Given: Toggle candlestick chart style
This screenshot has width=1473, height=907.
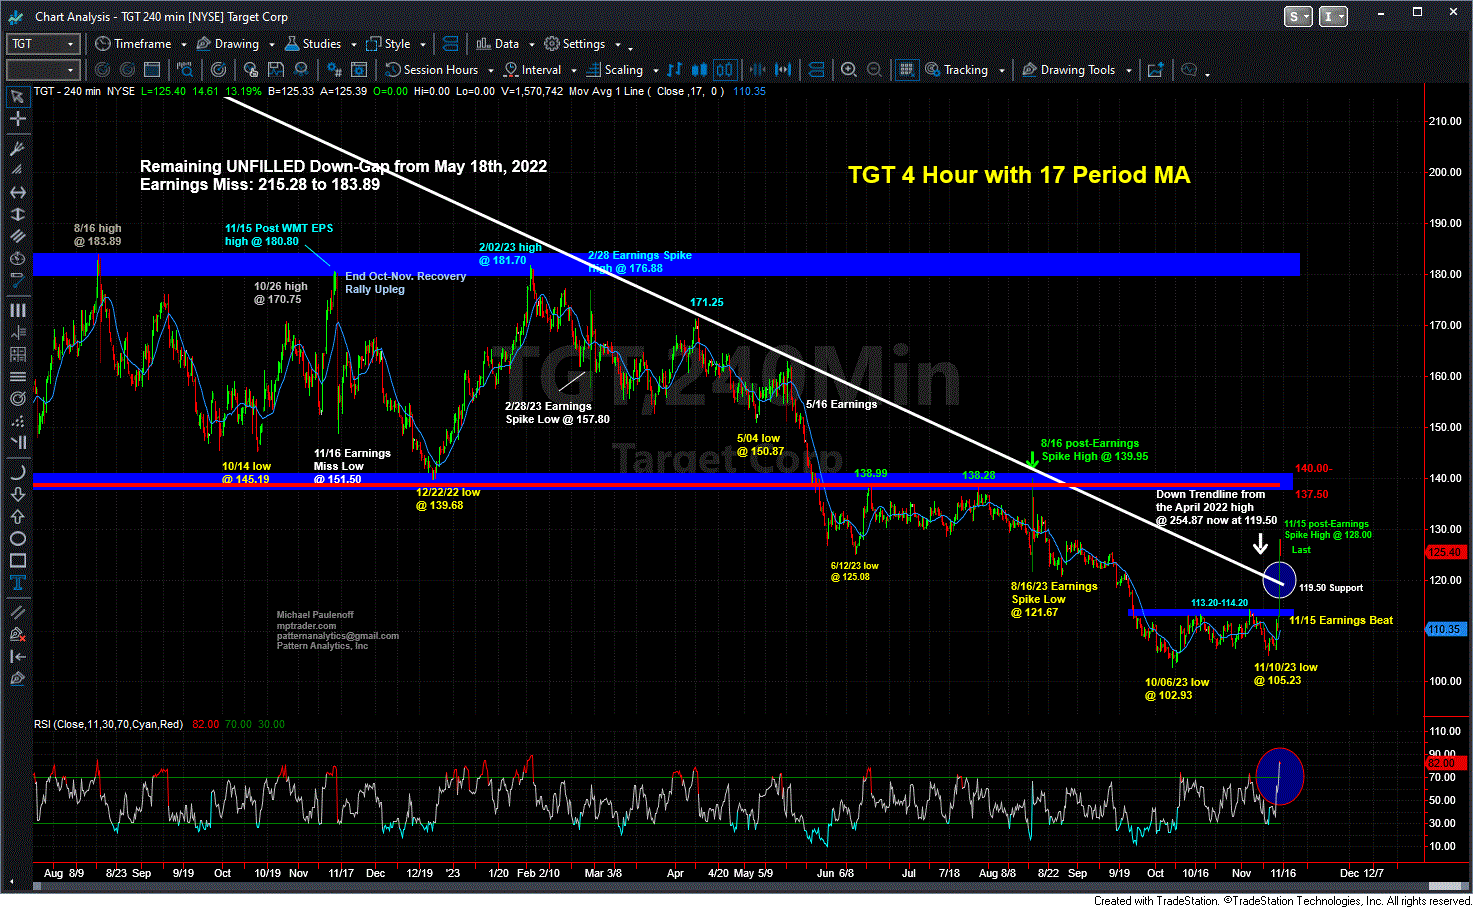Looking at the screenshot, I should pyautogui.click(x=699, y=69).
